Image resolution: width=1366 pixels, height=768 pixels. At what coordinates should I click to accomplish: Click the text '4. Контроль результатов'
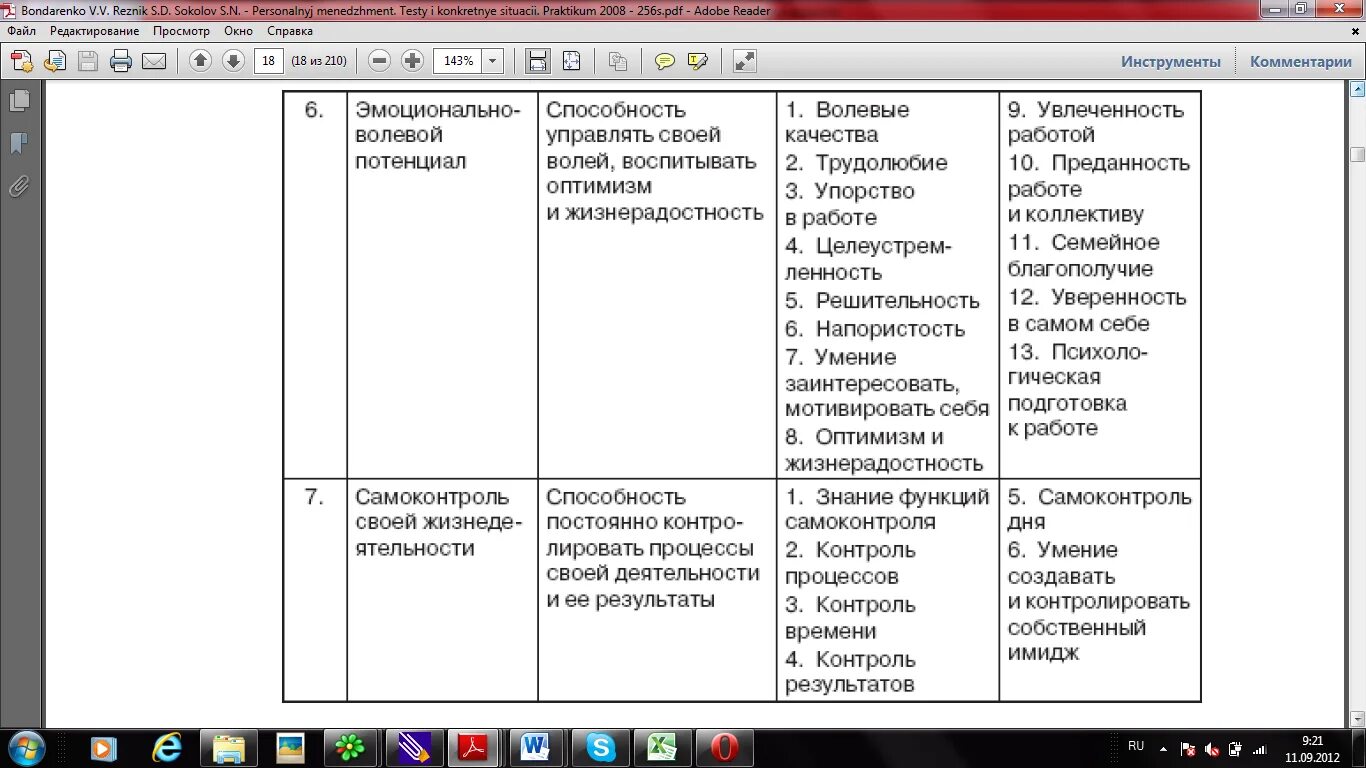850,672
